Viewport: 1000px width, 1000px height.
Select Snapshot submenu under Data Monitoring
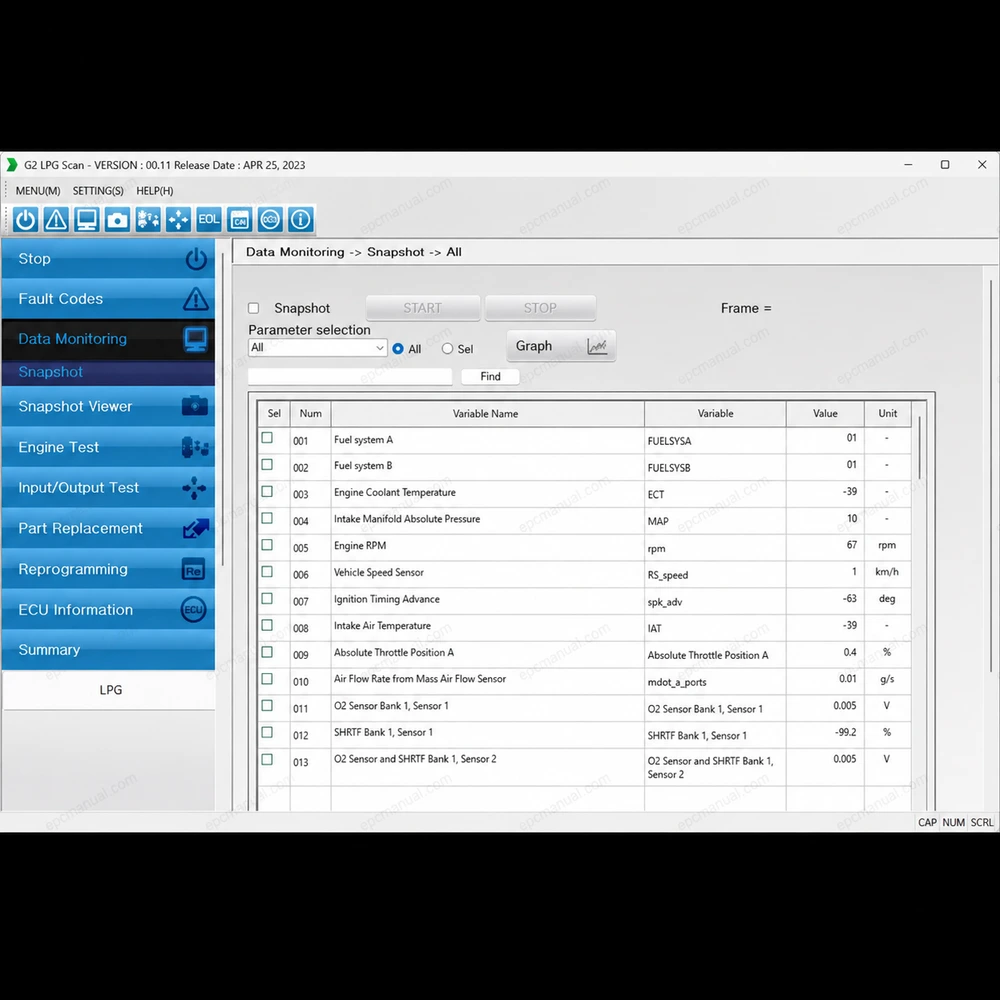[x=108, y=372]
